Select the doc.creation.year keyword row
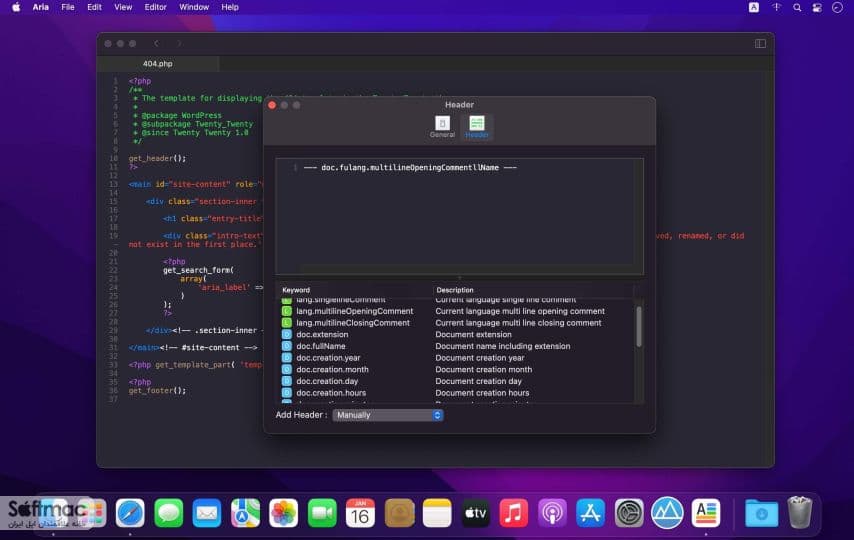Screen dimensions: 854x540 pos(456,358)
